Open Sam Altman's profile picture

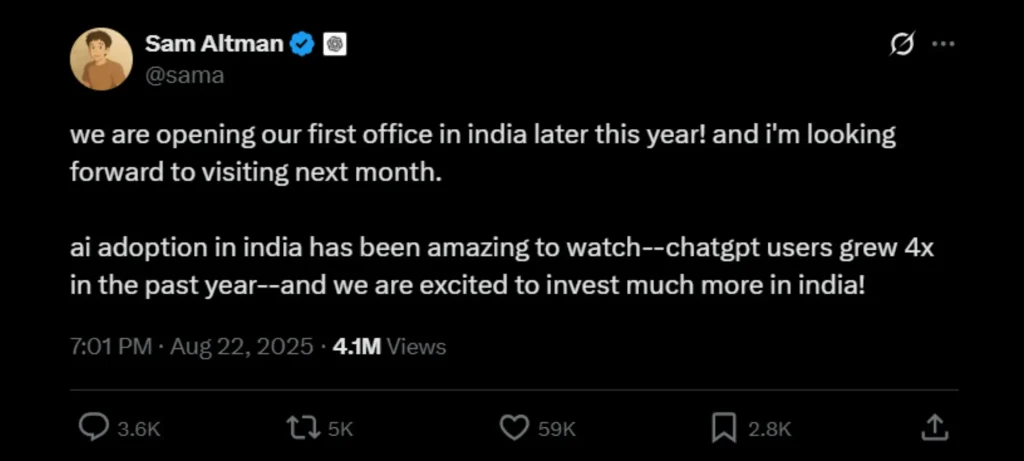(101, 59)
